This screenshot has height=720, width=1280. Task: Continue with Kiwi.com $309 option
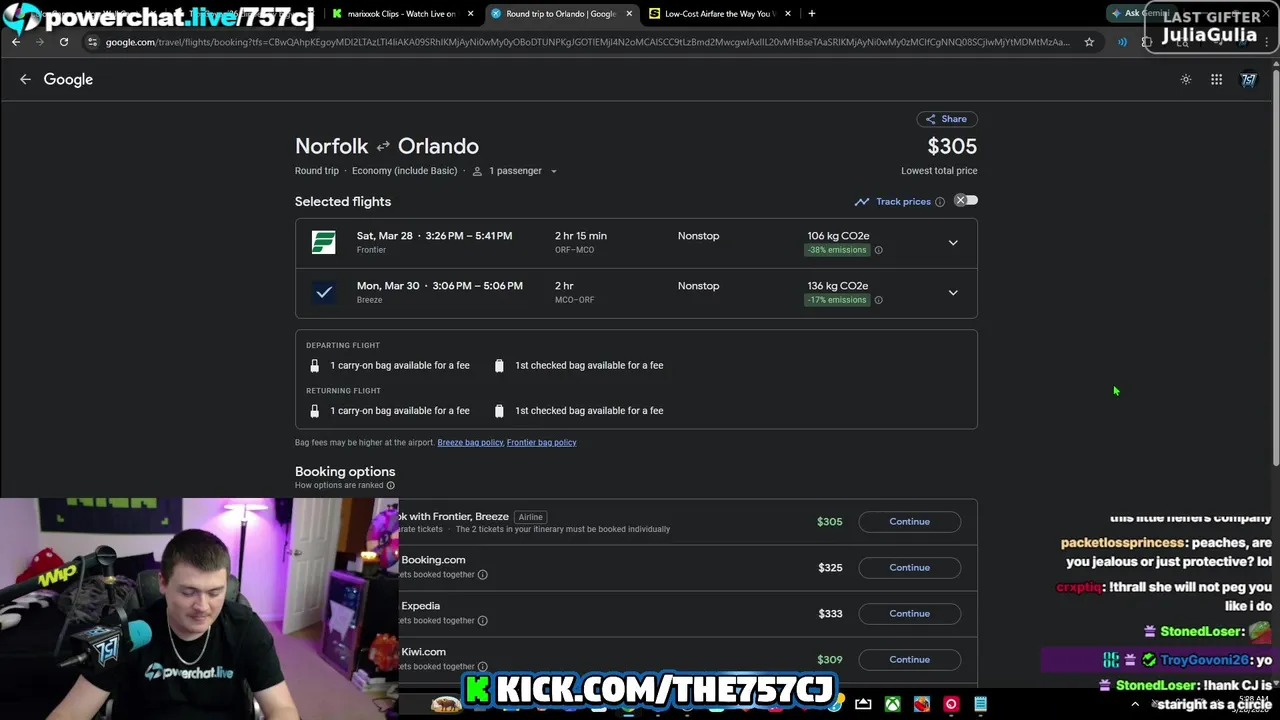pos(909,659)
